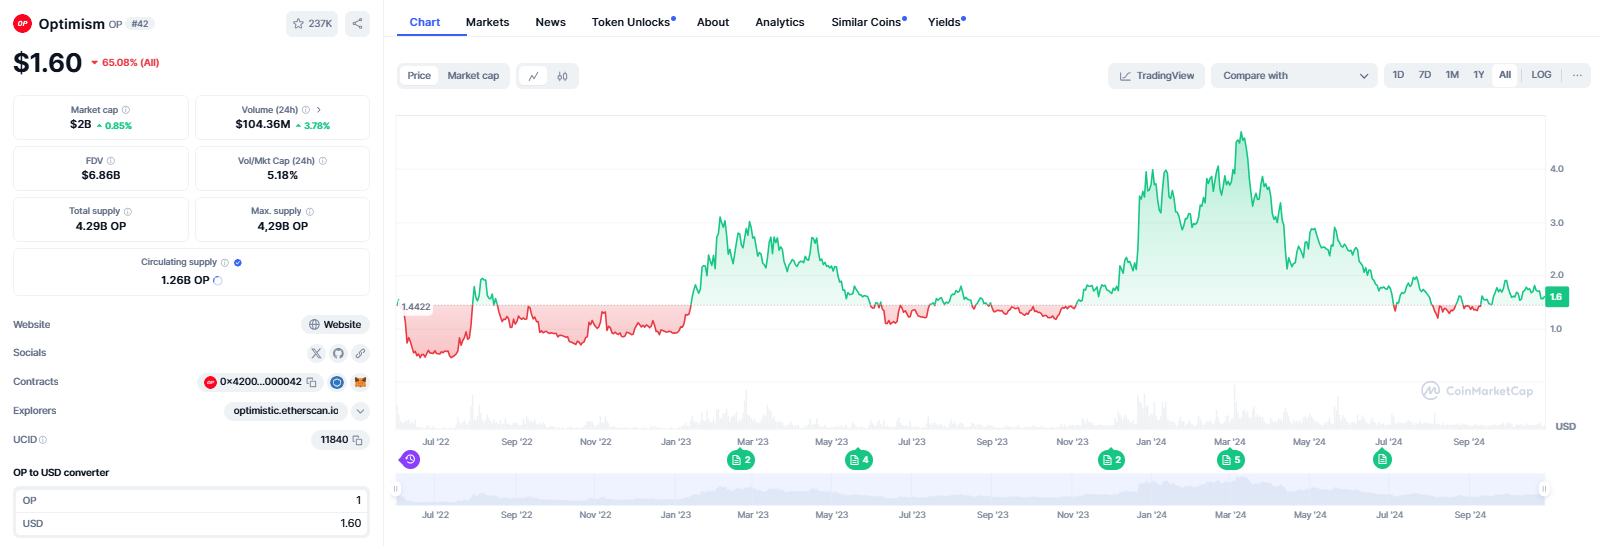Select the 1Y time range
The height and width of the screenshot is (546, 1600).
pos(1478,75)
